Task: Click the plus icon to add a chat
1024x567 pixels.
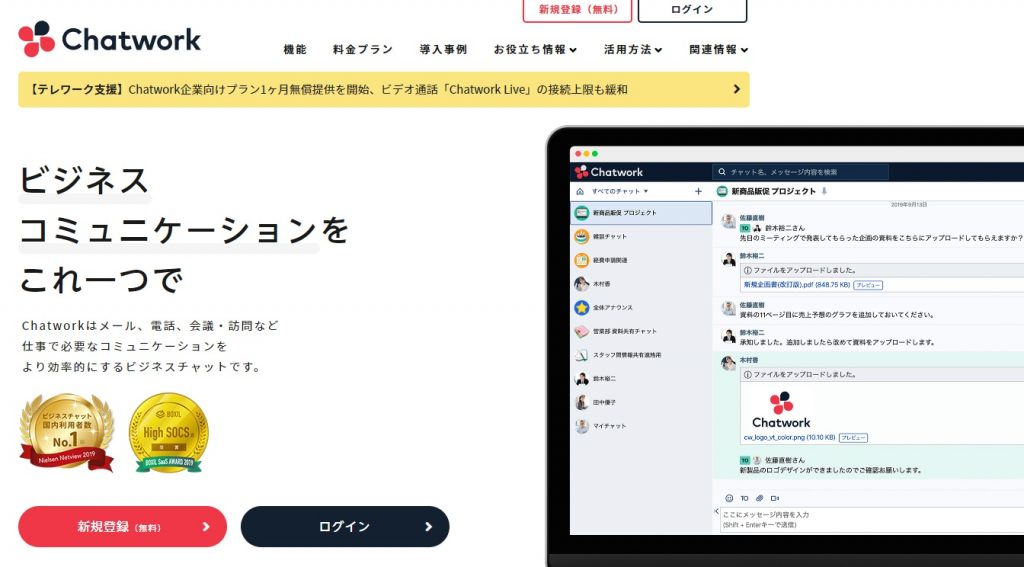Action: coord(698,191)
